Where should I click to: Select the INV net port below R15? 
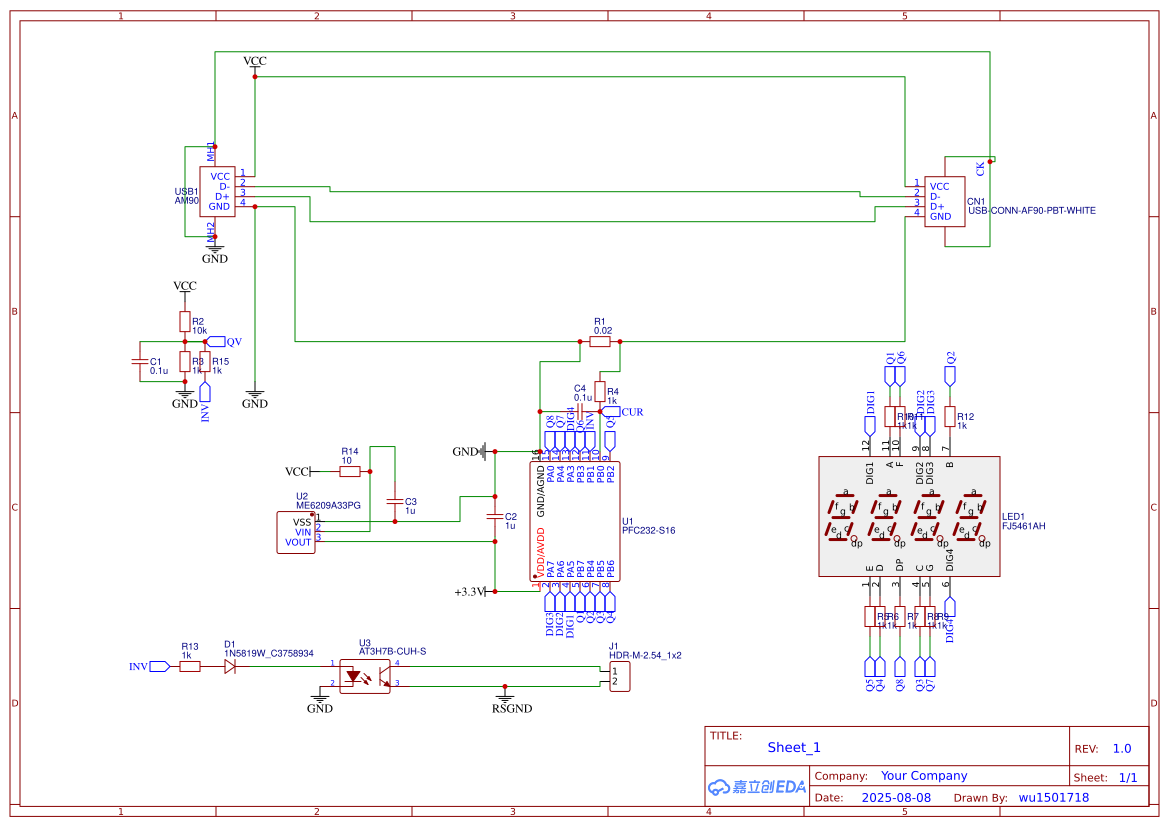(x=205, y=392)
